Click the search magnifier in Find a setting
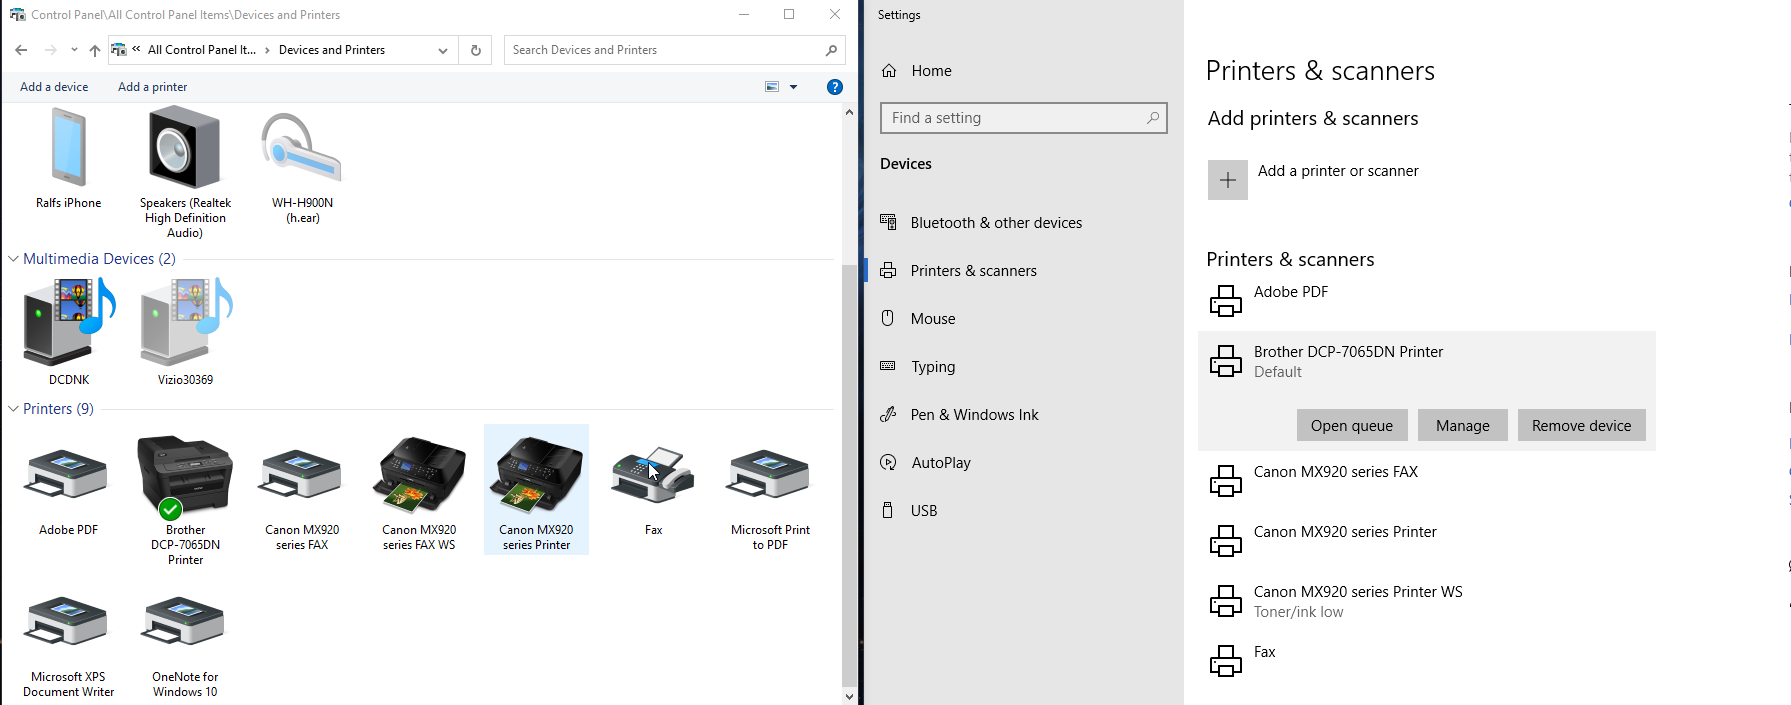Screen dimensions: 1791x705 pyautogui.click(x=1153, y=118)
